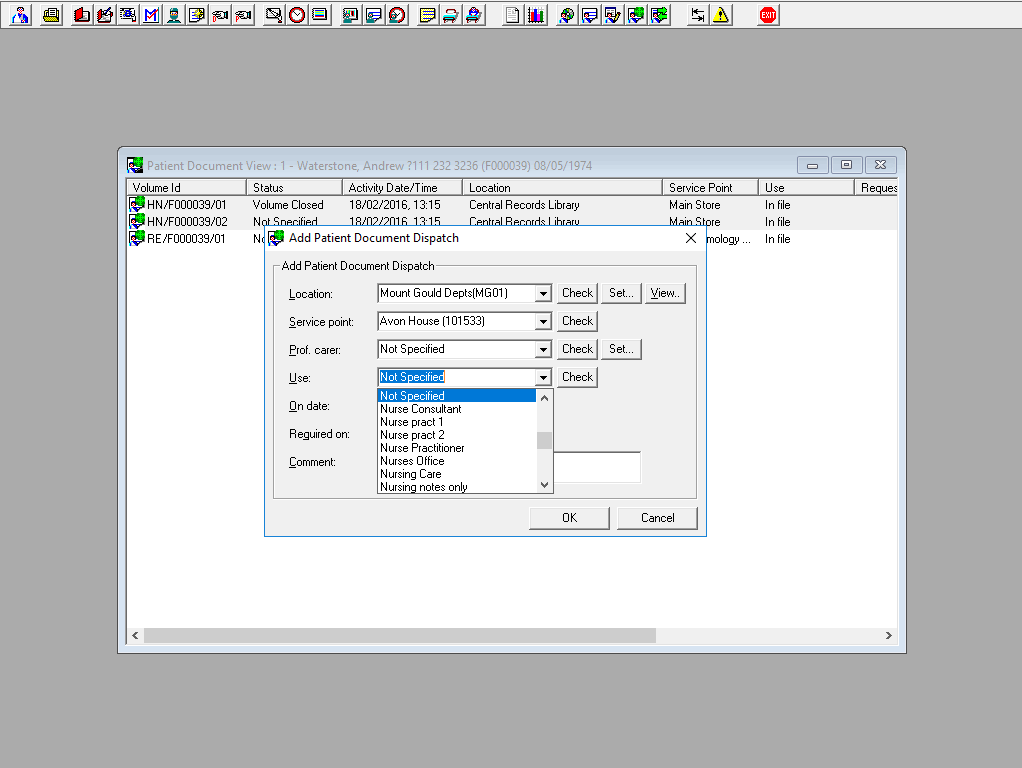Select volume row HN/F000039/01

[512, 205]
